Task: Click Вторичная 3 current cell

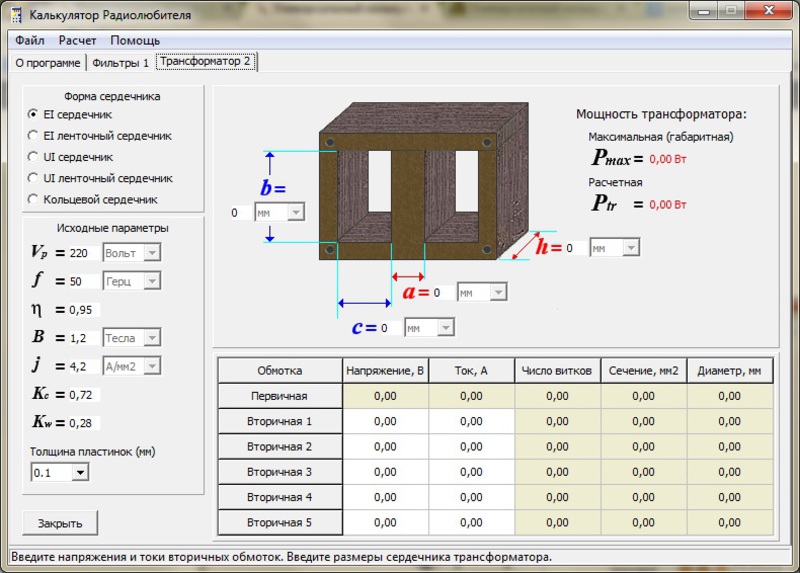Action: (471, 471)
